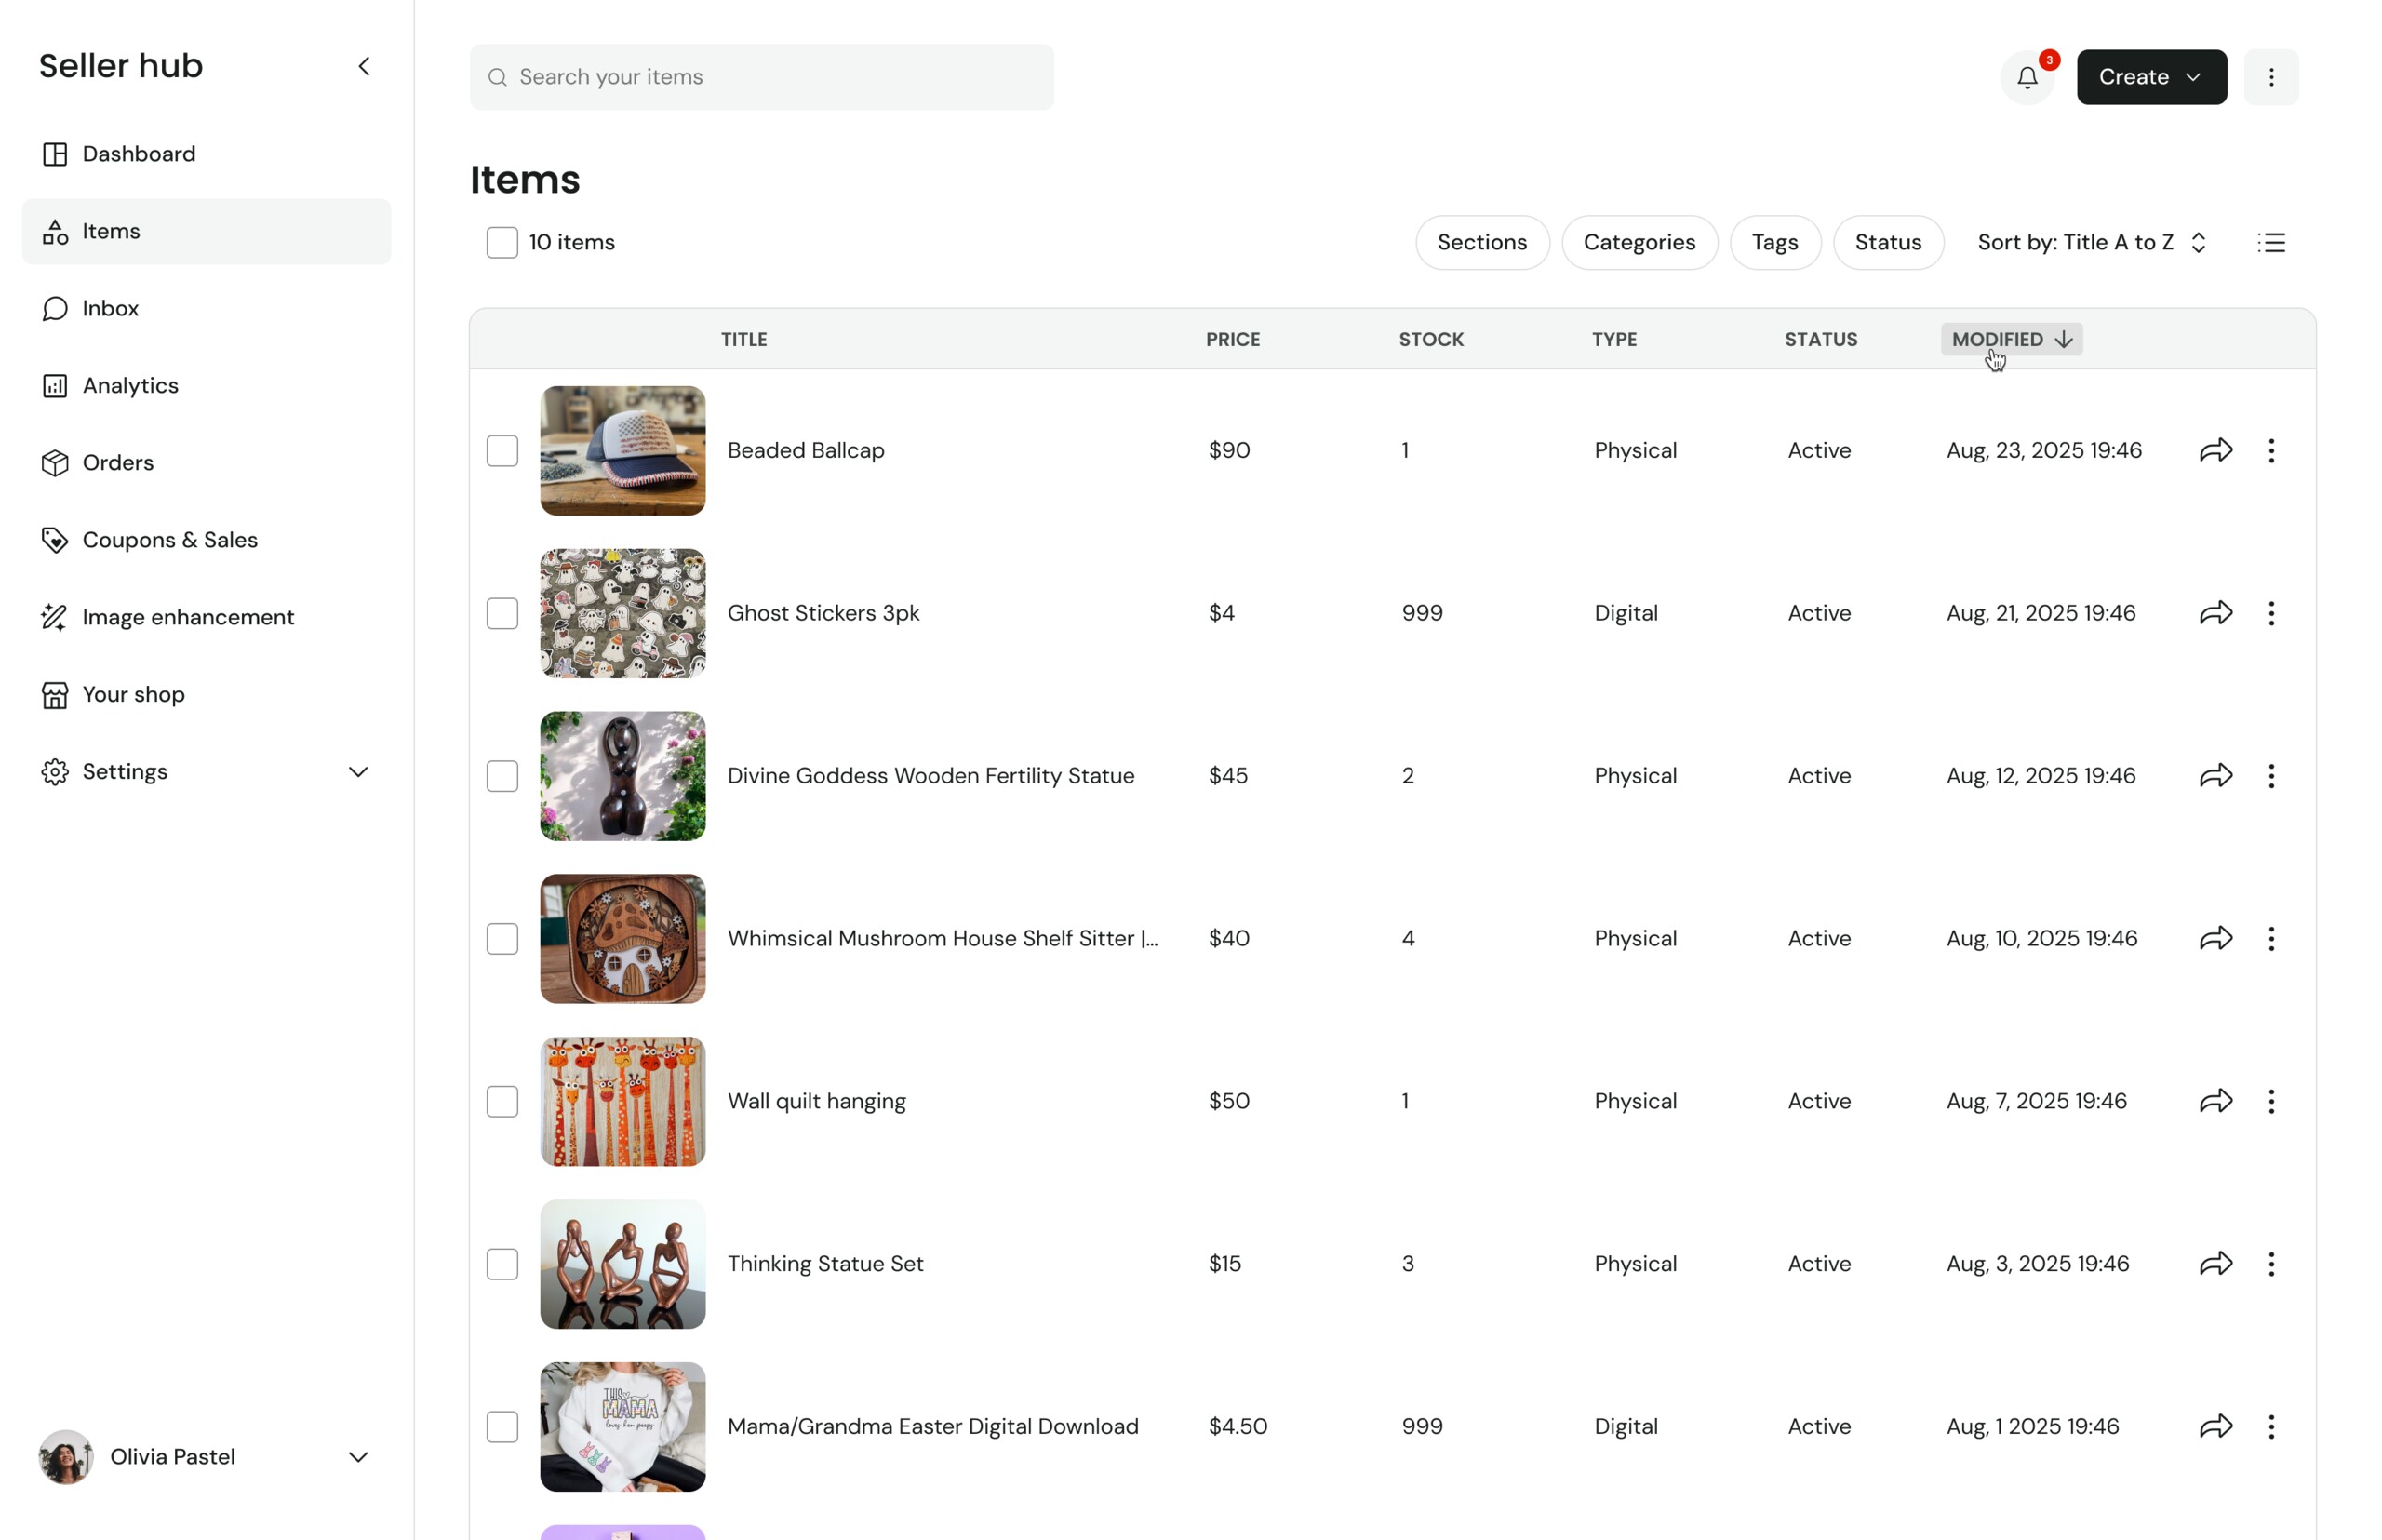Select all 10 items checkbox
The image size is (2382, 1540).
click(x=502, y=243)
